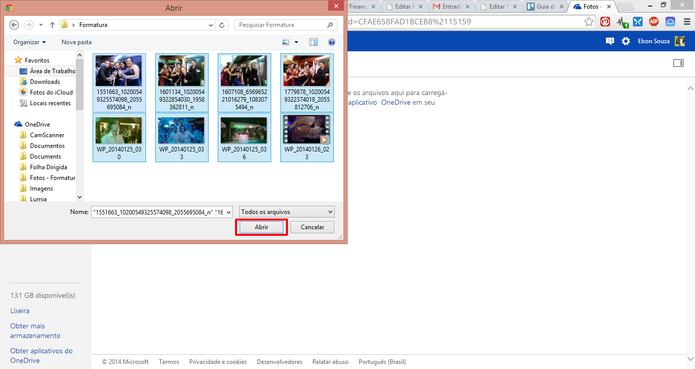This screenshot has width=695, height=369.
Task: Select photo 1551663_1020054...695084_n
Action: point(119,82)
